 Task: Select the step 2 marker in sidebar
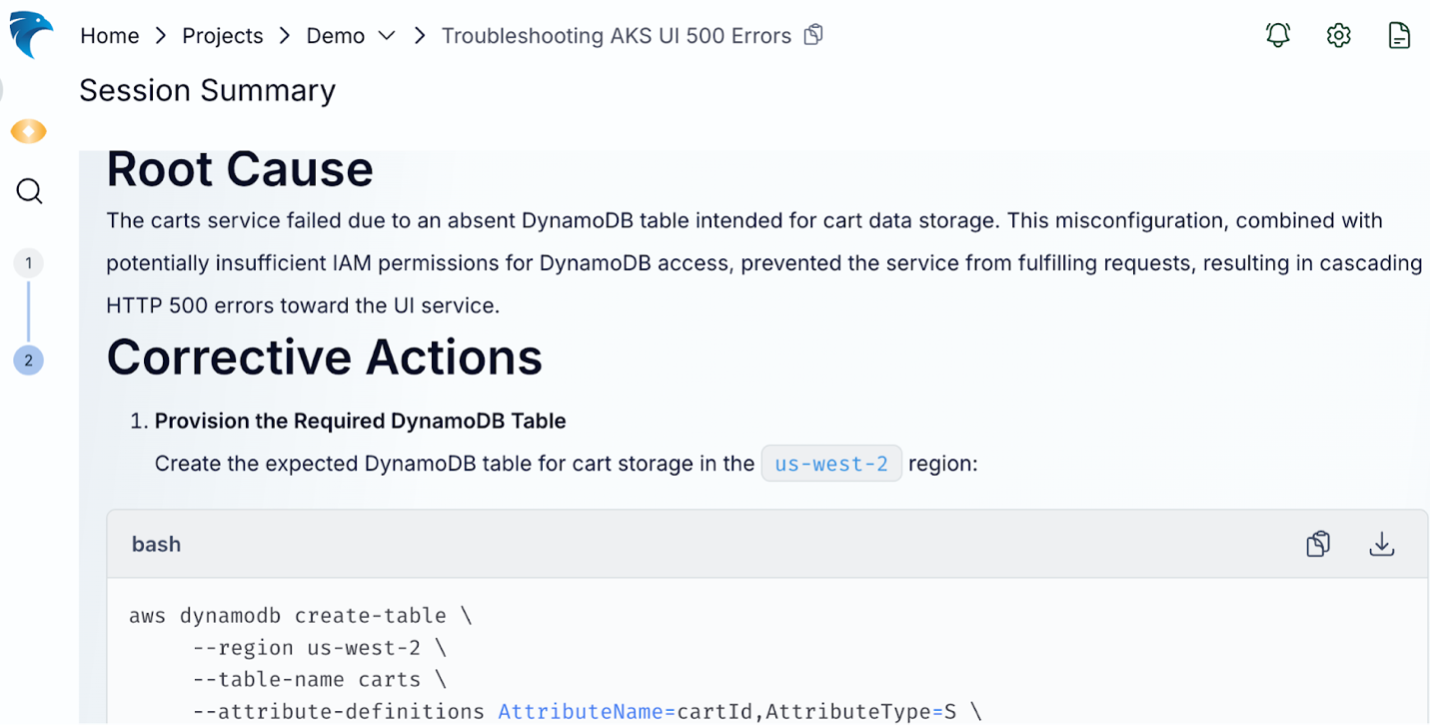pyautogui.click(x=28, y=360)
